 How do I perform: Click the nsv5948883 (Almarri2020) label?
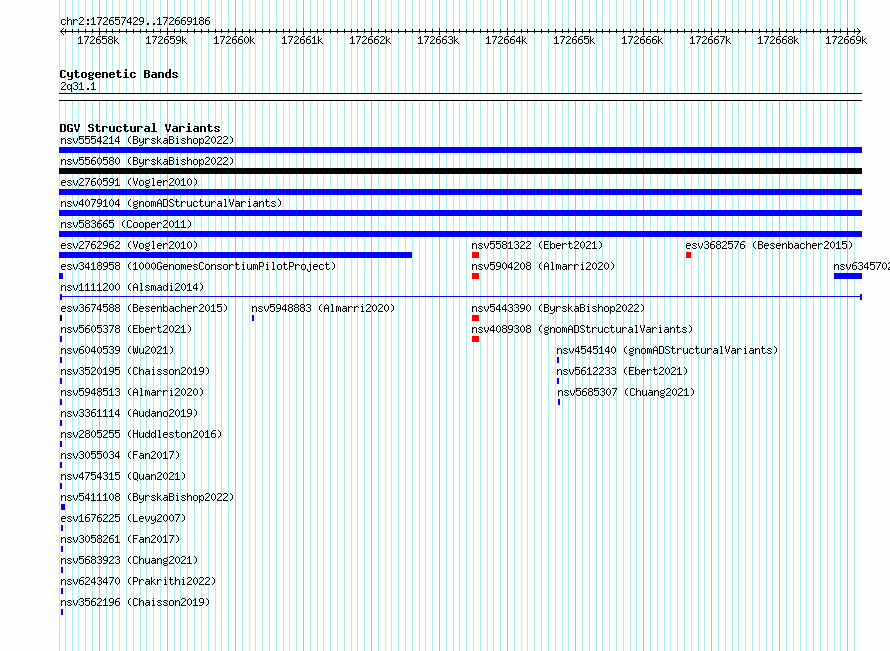[323, 308]
